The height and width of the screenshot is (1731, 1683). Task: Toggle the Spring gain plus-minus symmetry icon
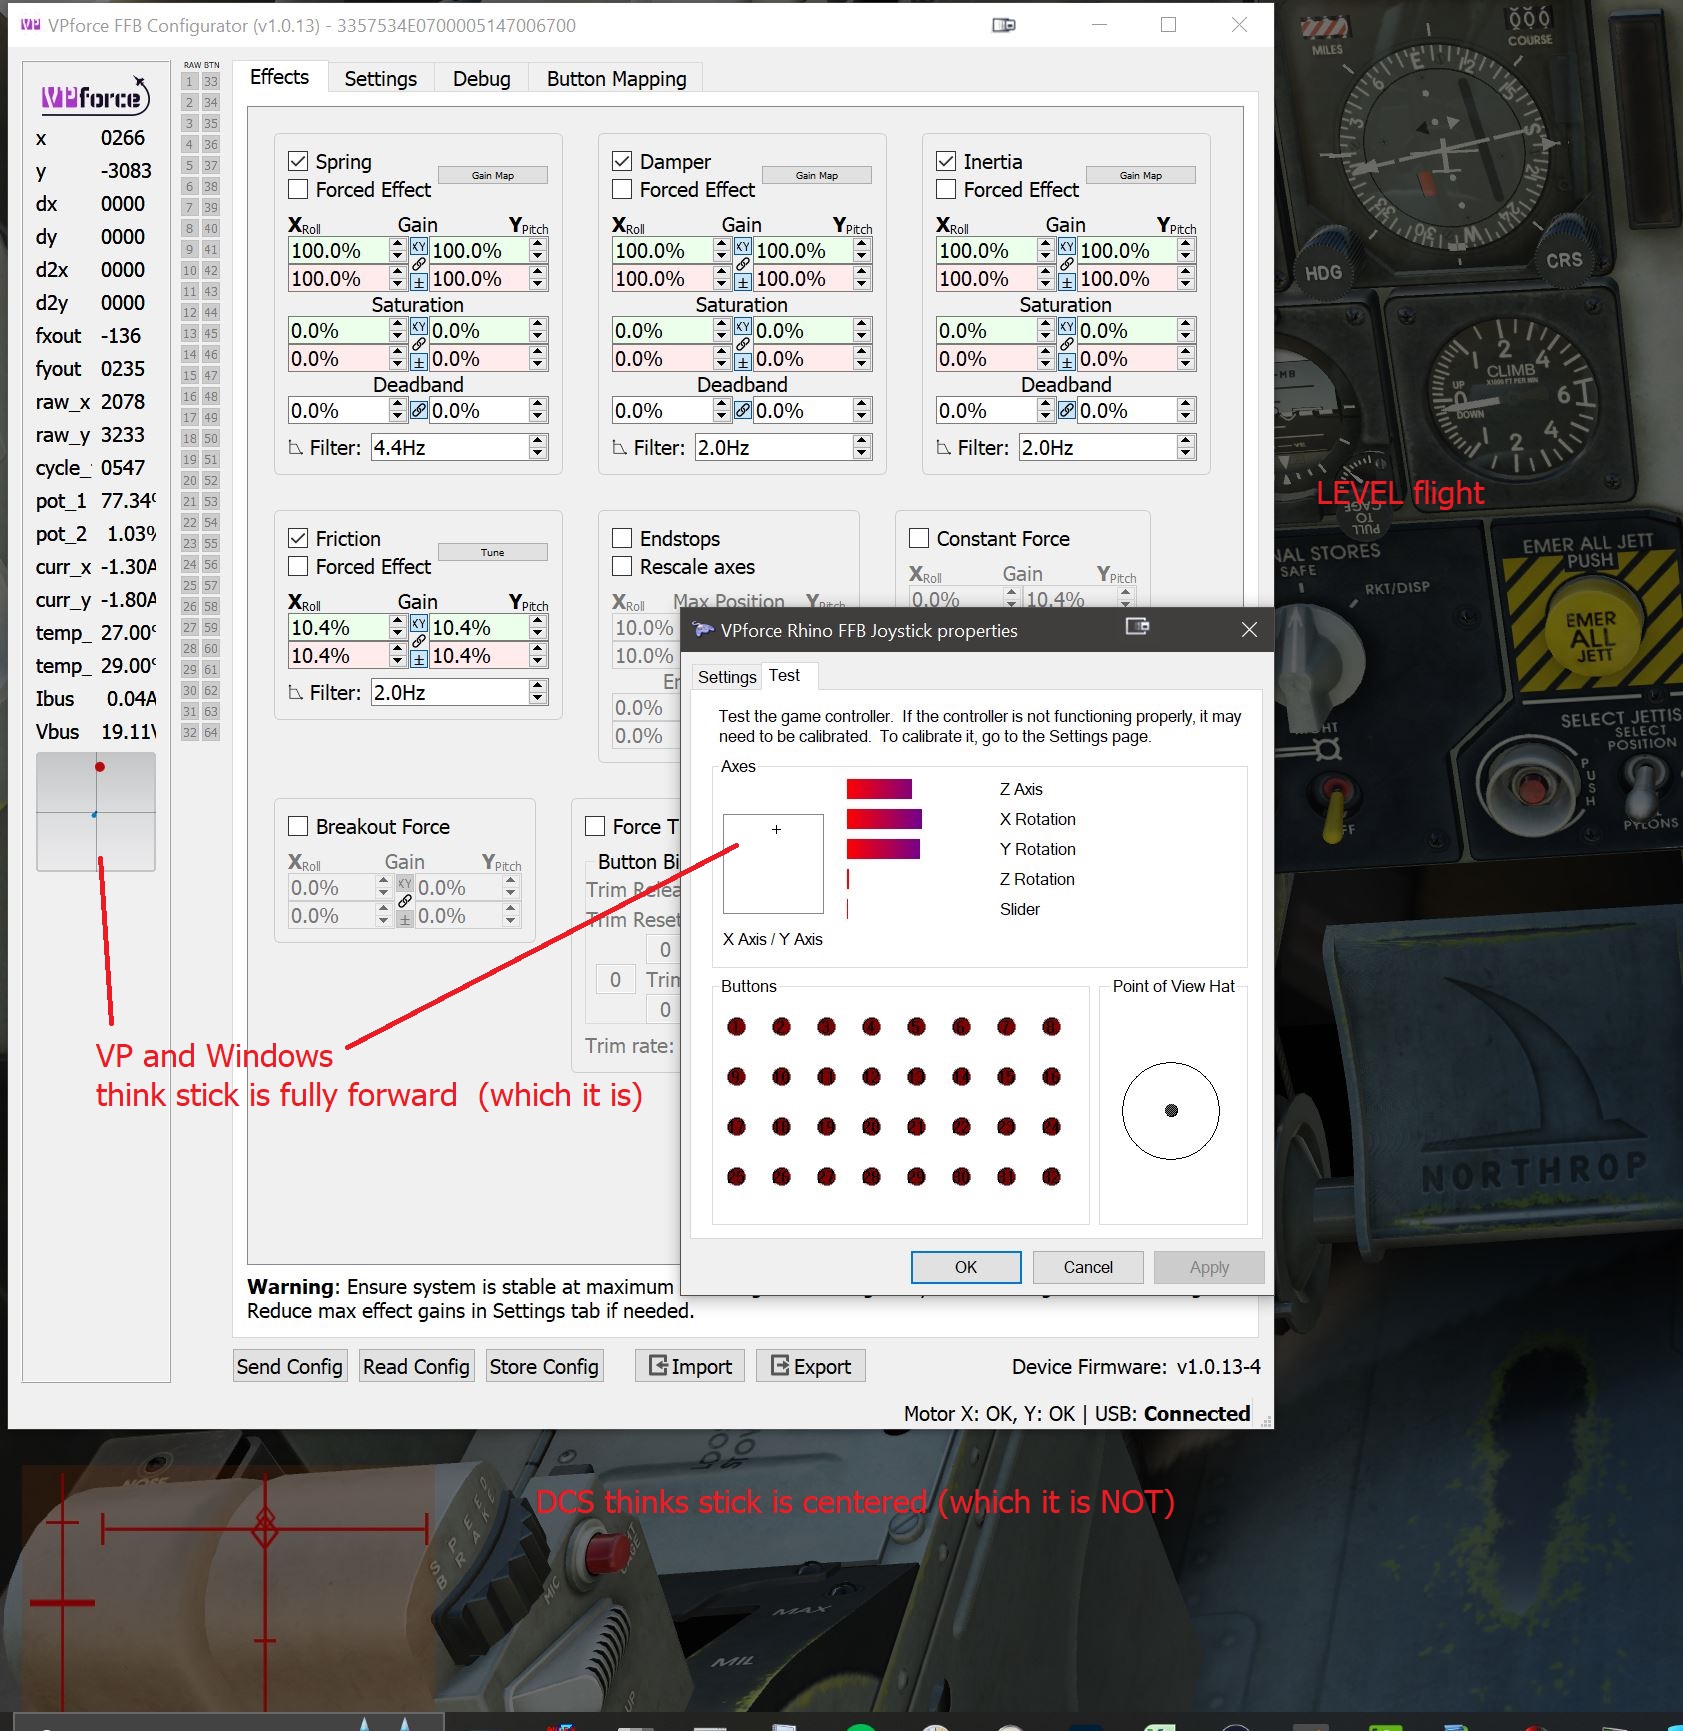419,282
